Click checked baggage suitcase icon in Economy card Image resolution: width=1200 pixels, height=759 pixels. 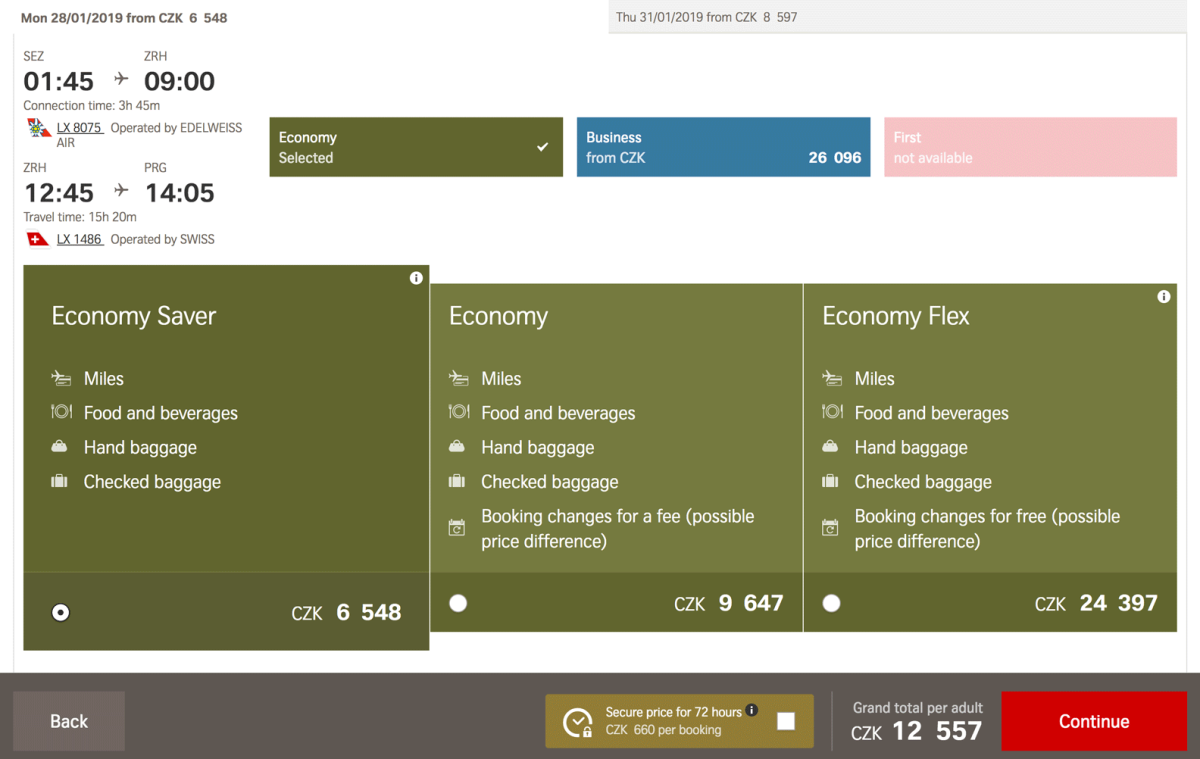[458, 481]
